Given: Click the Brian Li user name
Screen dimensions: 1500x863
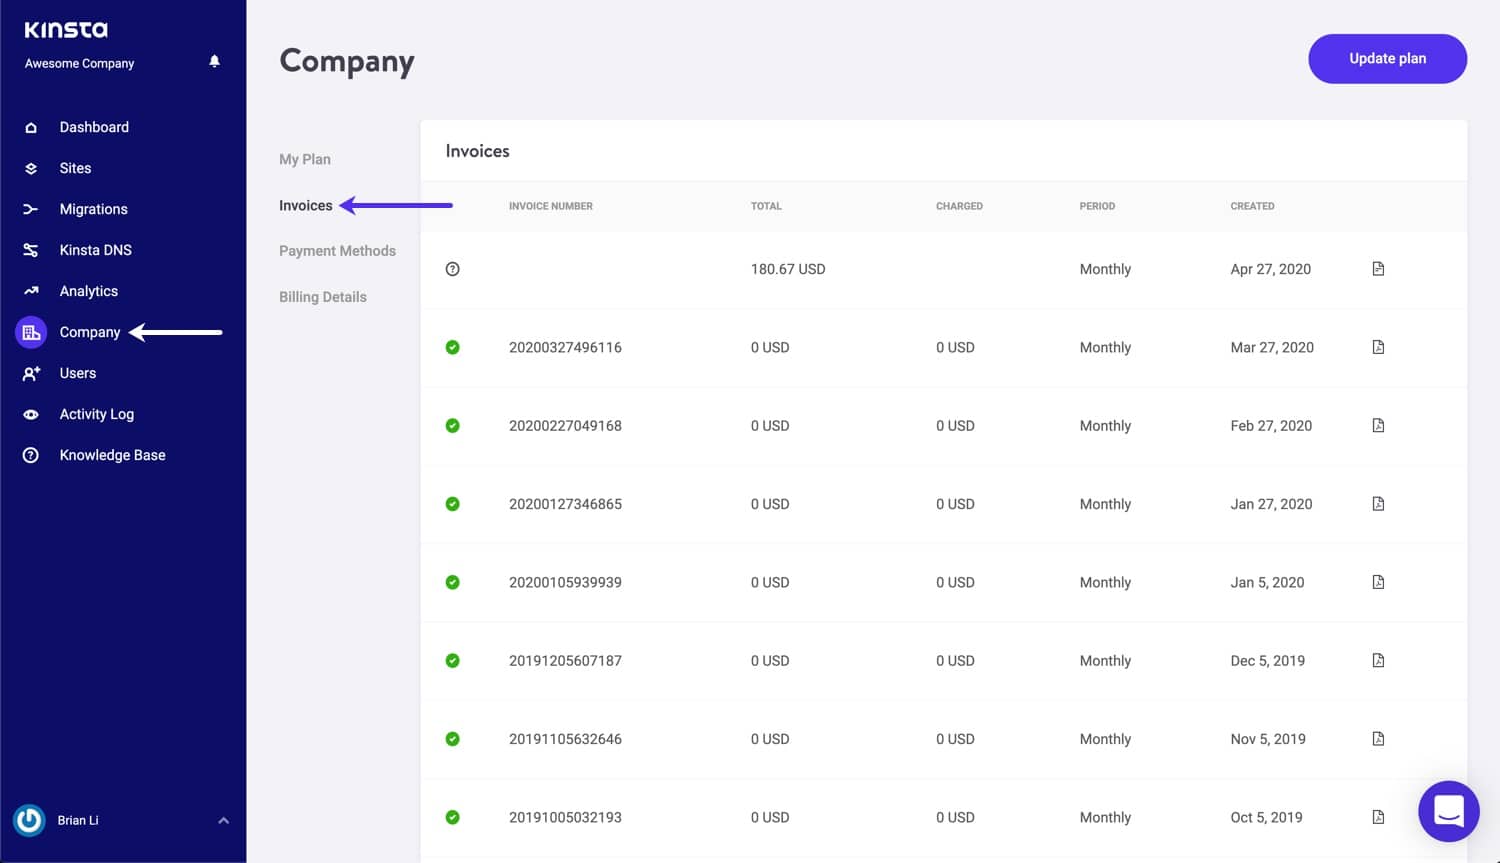Looking at the screenshot, I should pyautogui.click(x=77, y=821).
